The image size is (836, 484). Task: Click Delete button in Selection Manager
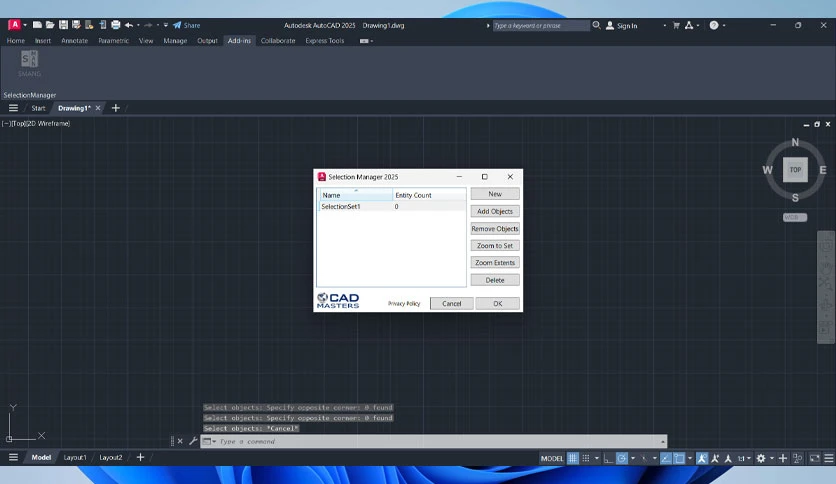pyautogui.click(x=495, y=280)
